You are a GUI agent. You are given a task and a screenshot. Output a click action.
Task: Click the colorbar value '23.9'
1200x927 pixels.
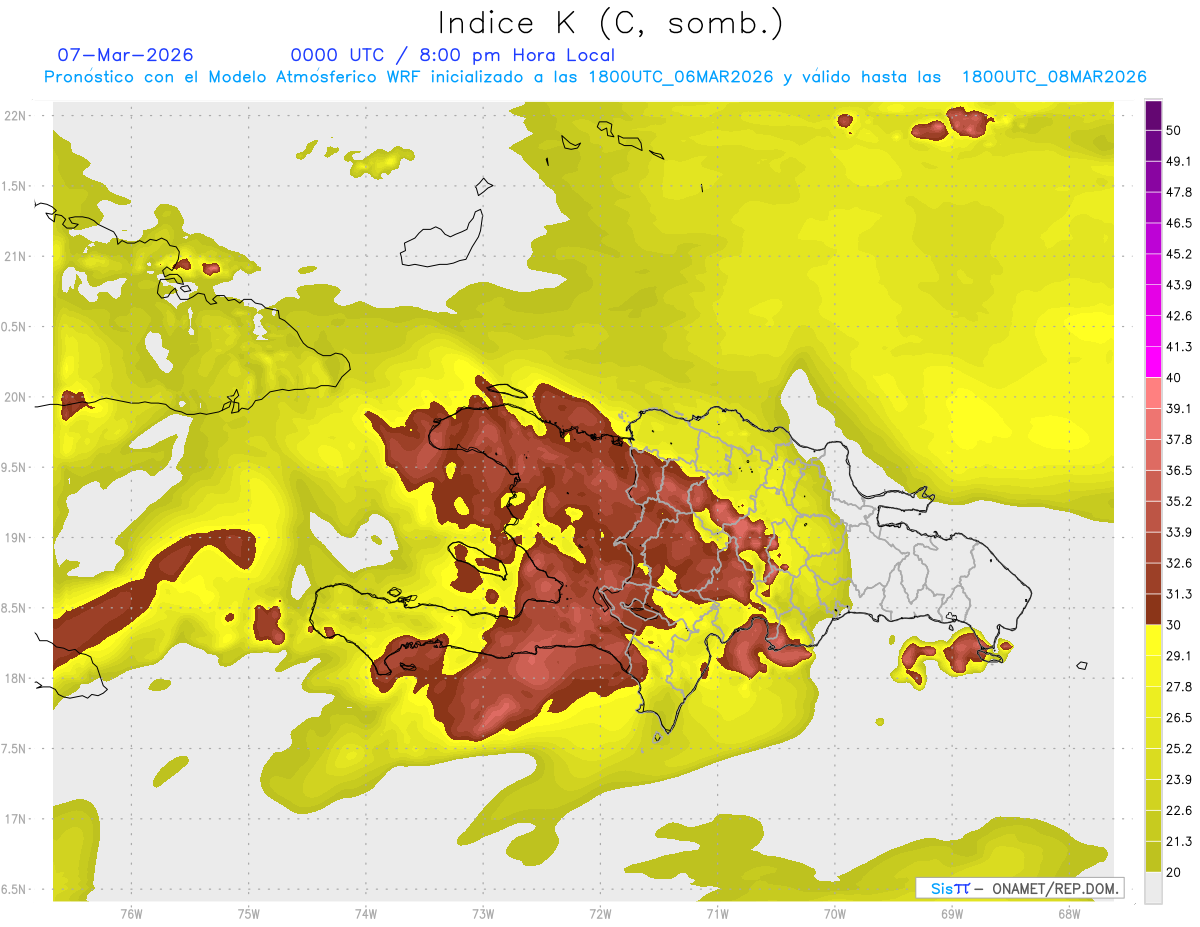click(x=1179, y=780)
